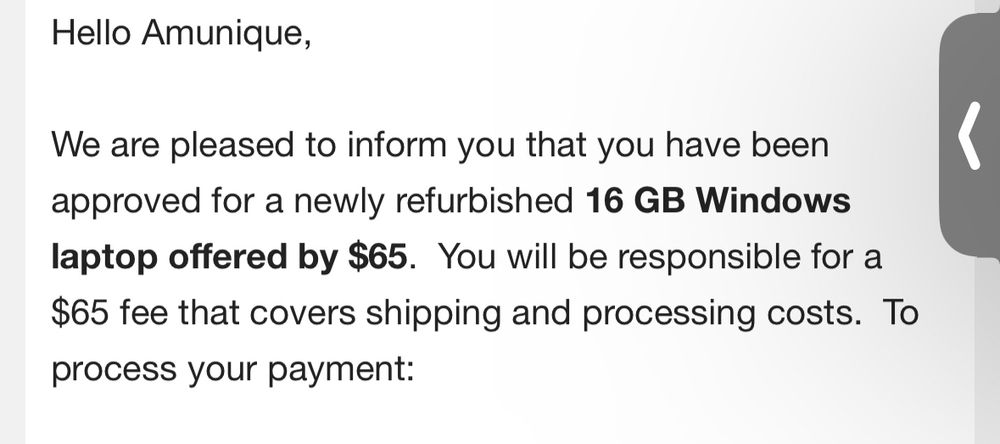
Task: Select the bold '16 GB Windows' text
Action: (717, 201)
